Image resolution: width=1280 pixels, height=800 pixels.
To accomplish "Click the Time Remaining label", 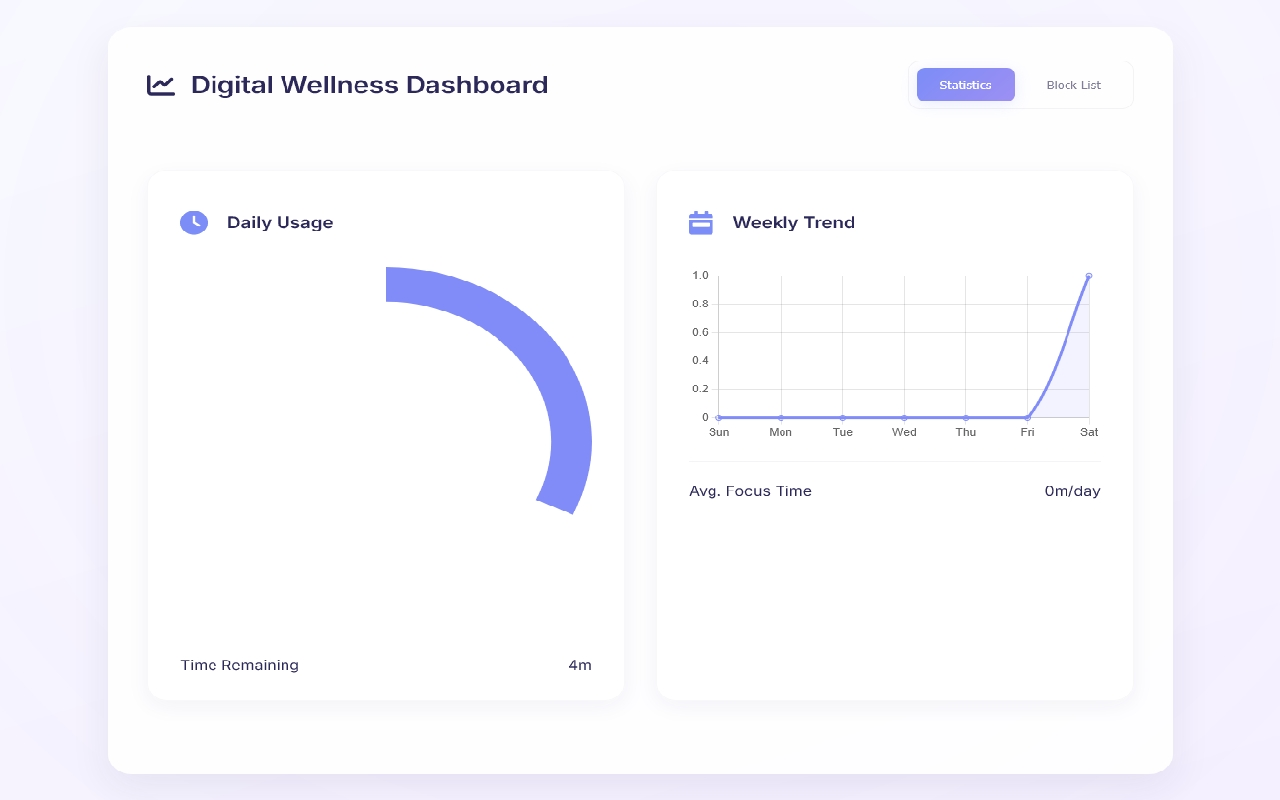I will (239, 665).
